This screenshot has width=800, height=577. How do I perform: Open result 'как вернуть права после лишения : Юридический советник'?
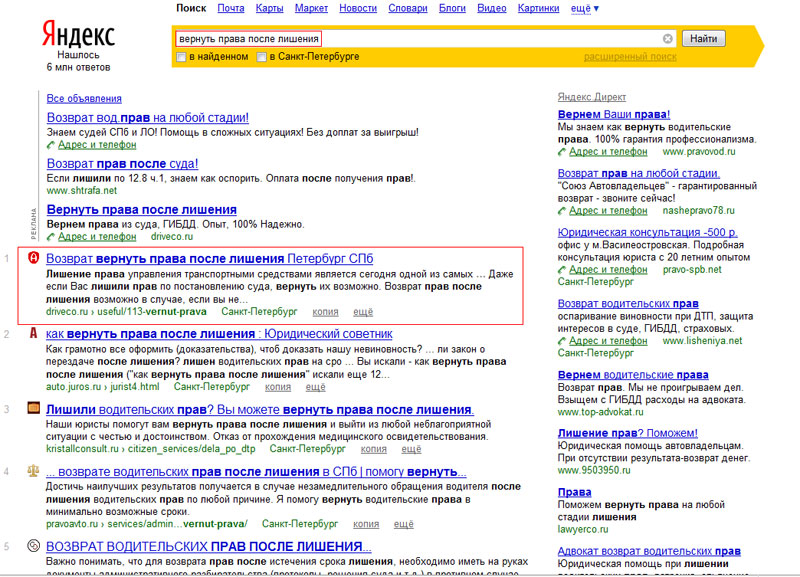coord(219,334)
